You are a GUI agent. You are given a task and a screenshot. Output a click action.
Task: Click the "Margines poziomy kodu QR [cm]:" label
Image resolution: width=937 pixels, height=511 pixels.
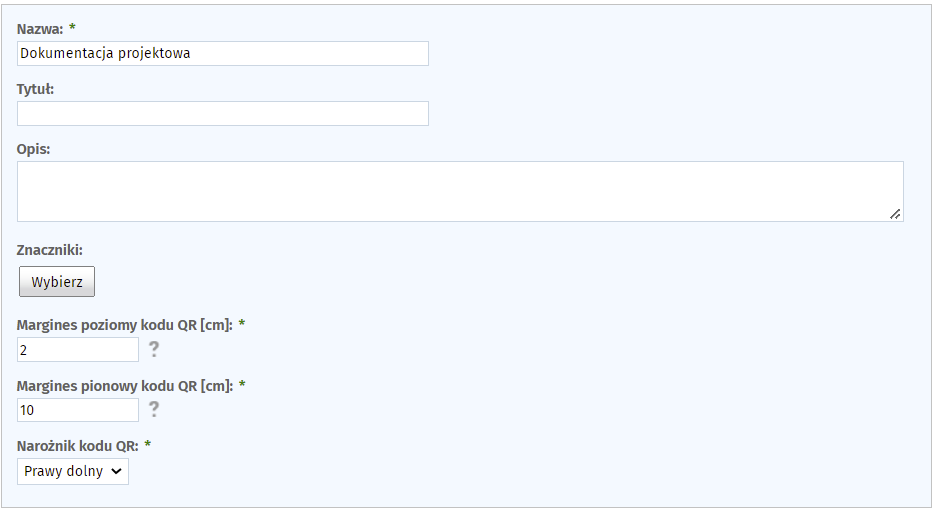124,325
